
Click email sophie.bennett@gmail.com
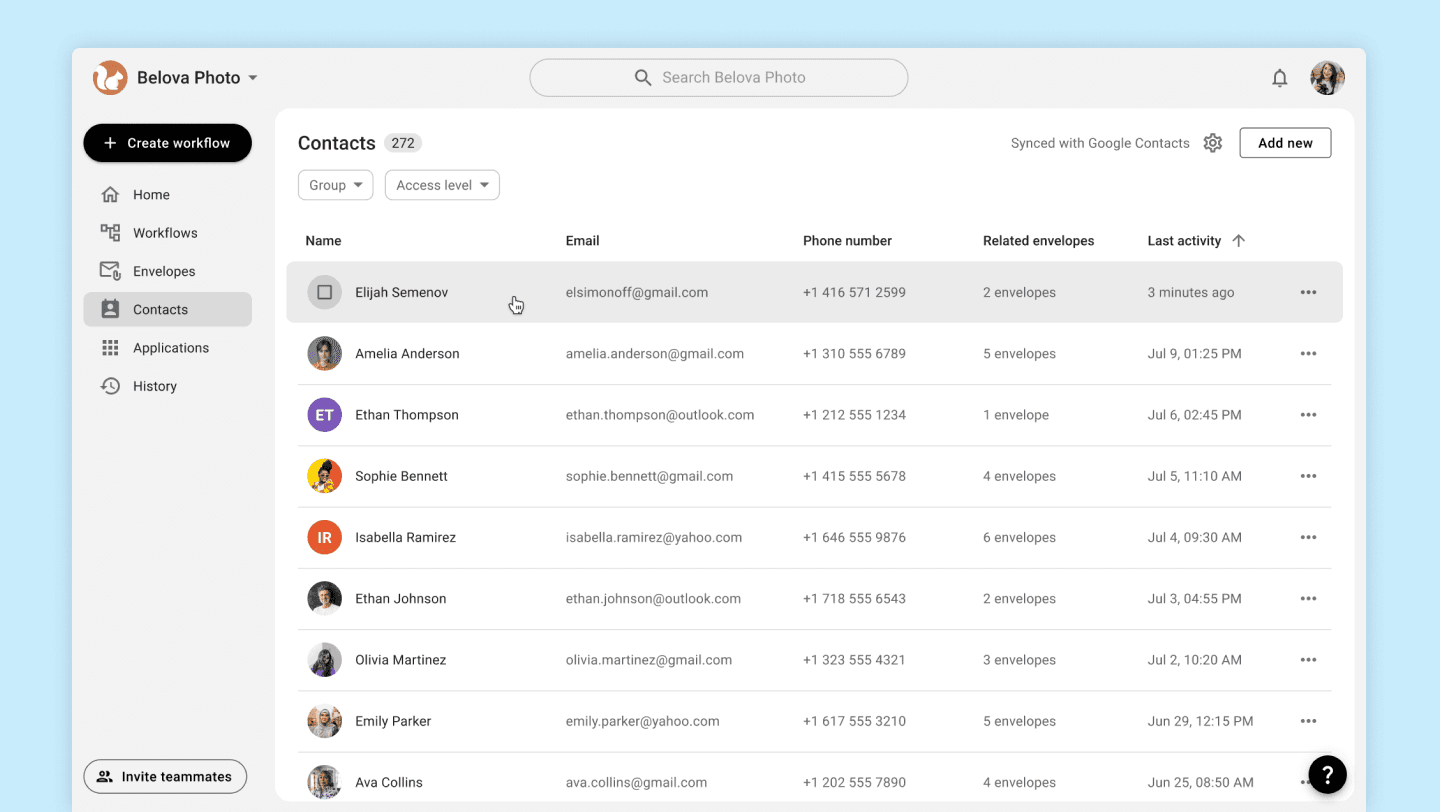pyautogui.click(x=649, y=476)
